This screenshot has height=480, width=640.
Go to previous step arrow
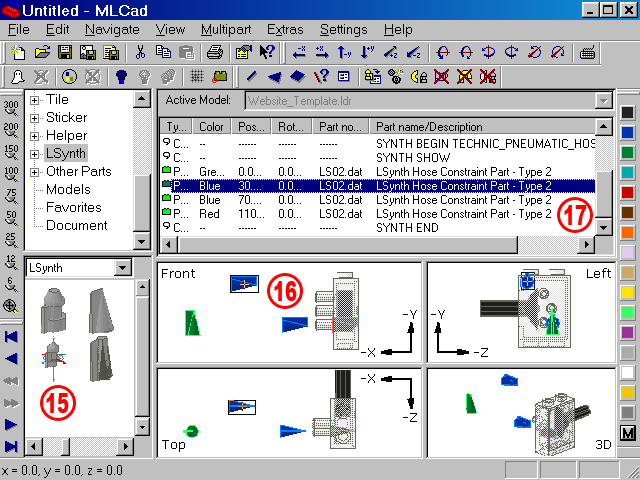(x=11, y=359)
